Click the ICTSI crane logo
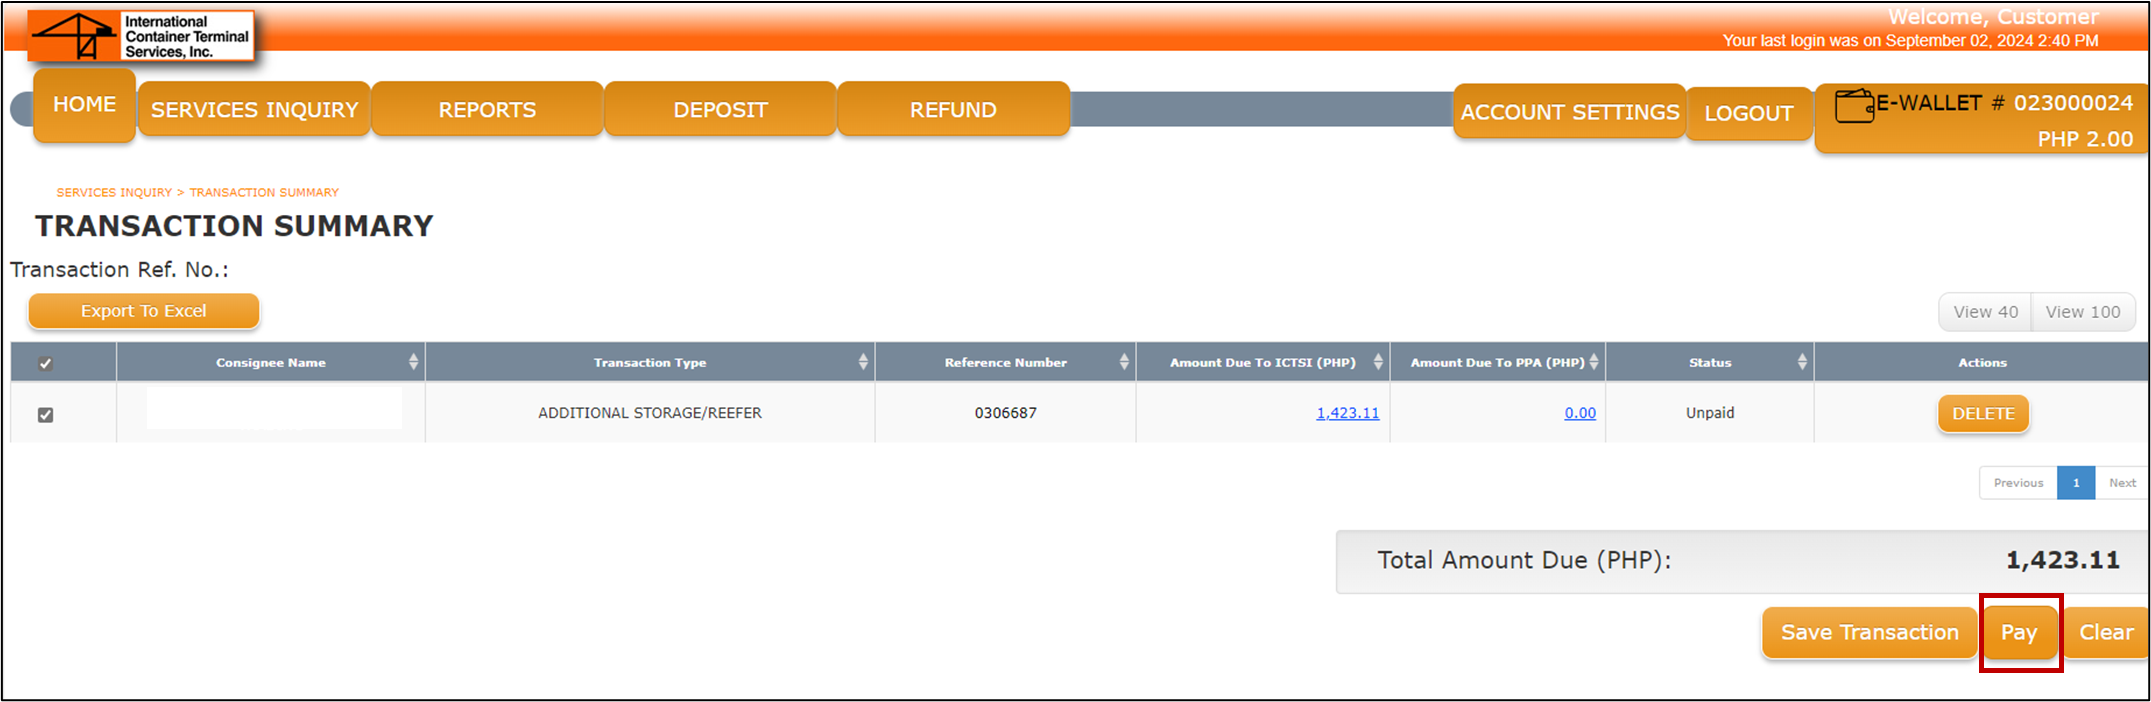Viewport: 2151px width, 702px height. tap(75, 37)
